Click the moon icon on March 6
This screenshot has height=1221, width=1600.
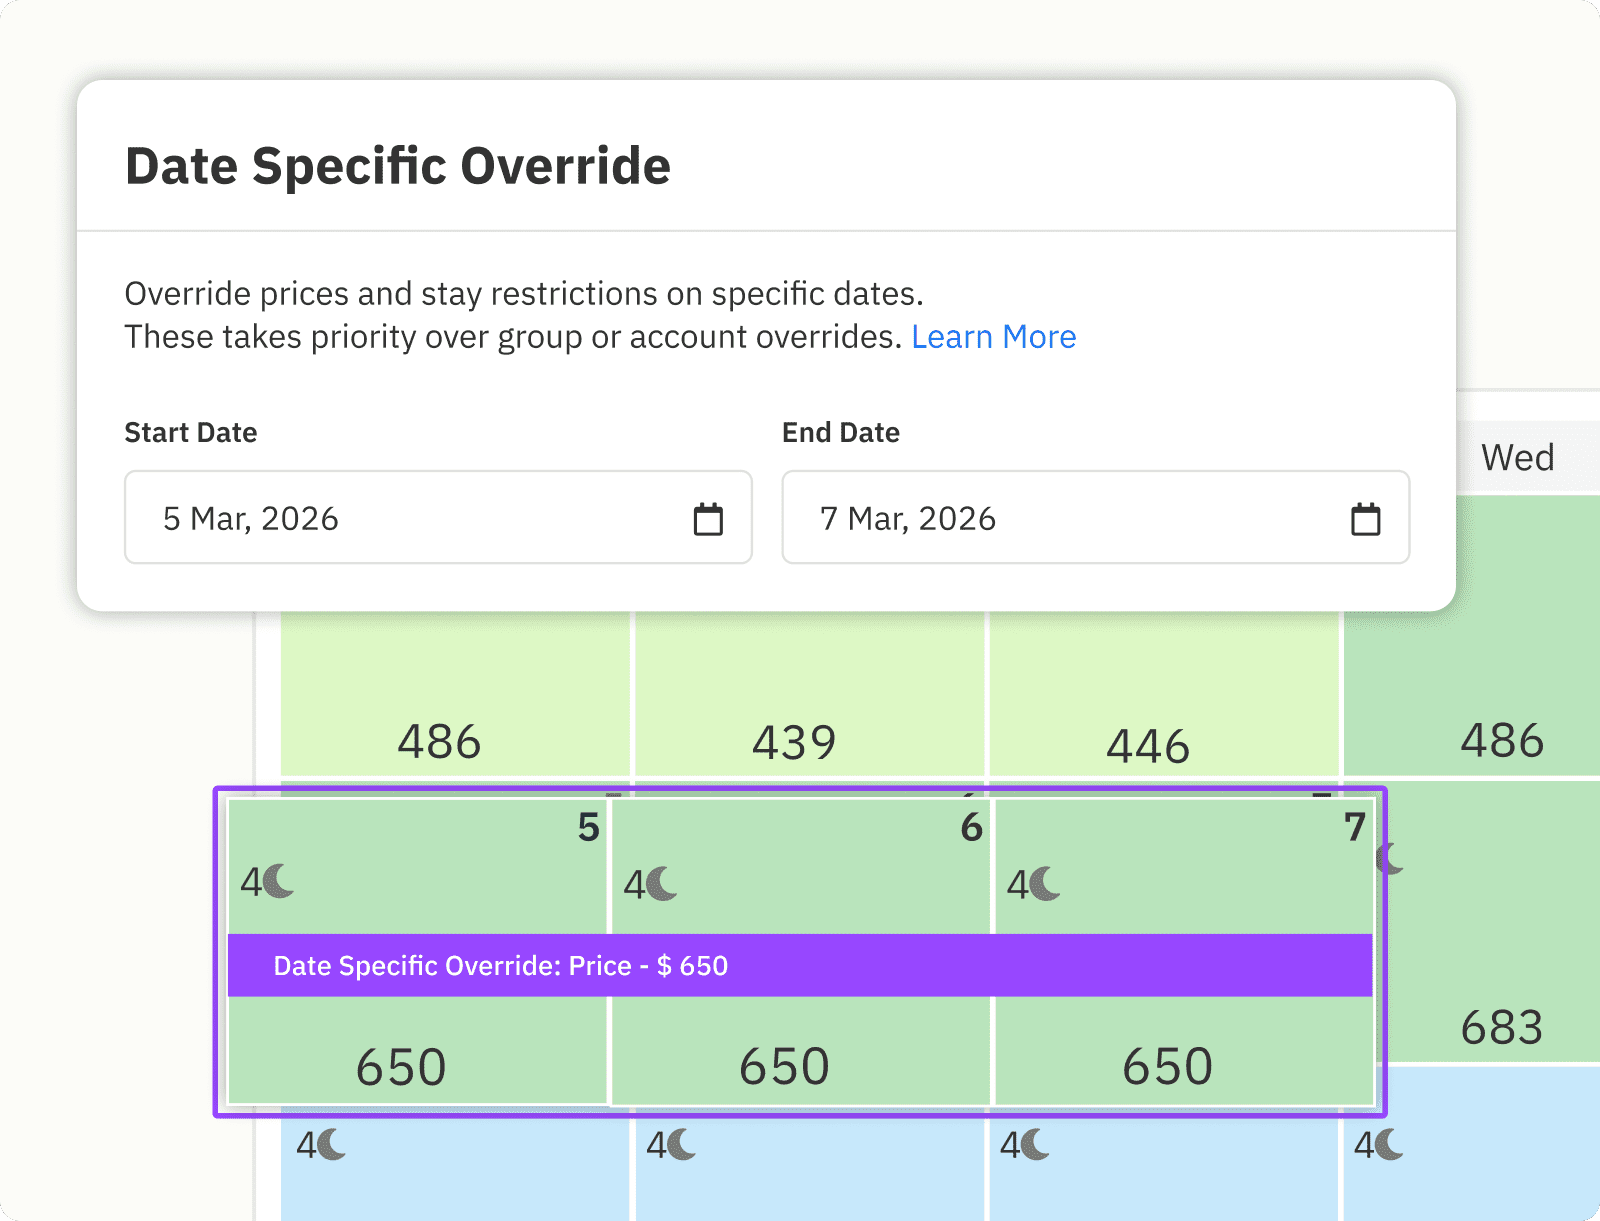[664, 884]
